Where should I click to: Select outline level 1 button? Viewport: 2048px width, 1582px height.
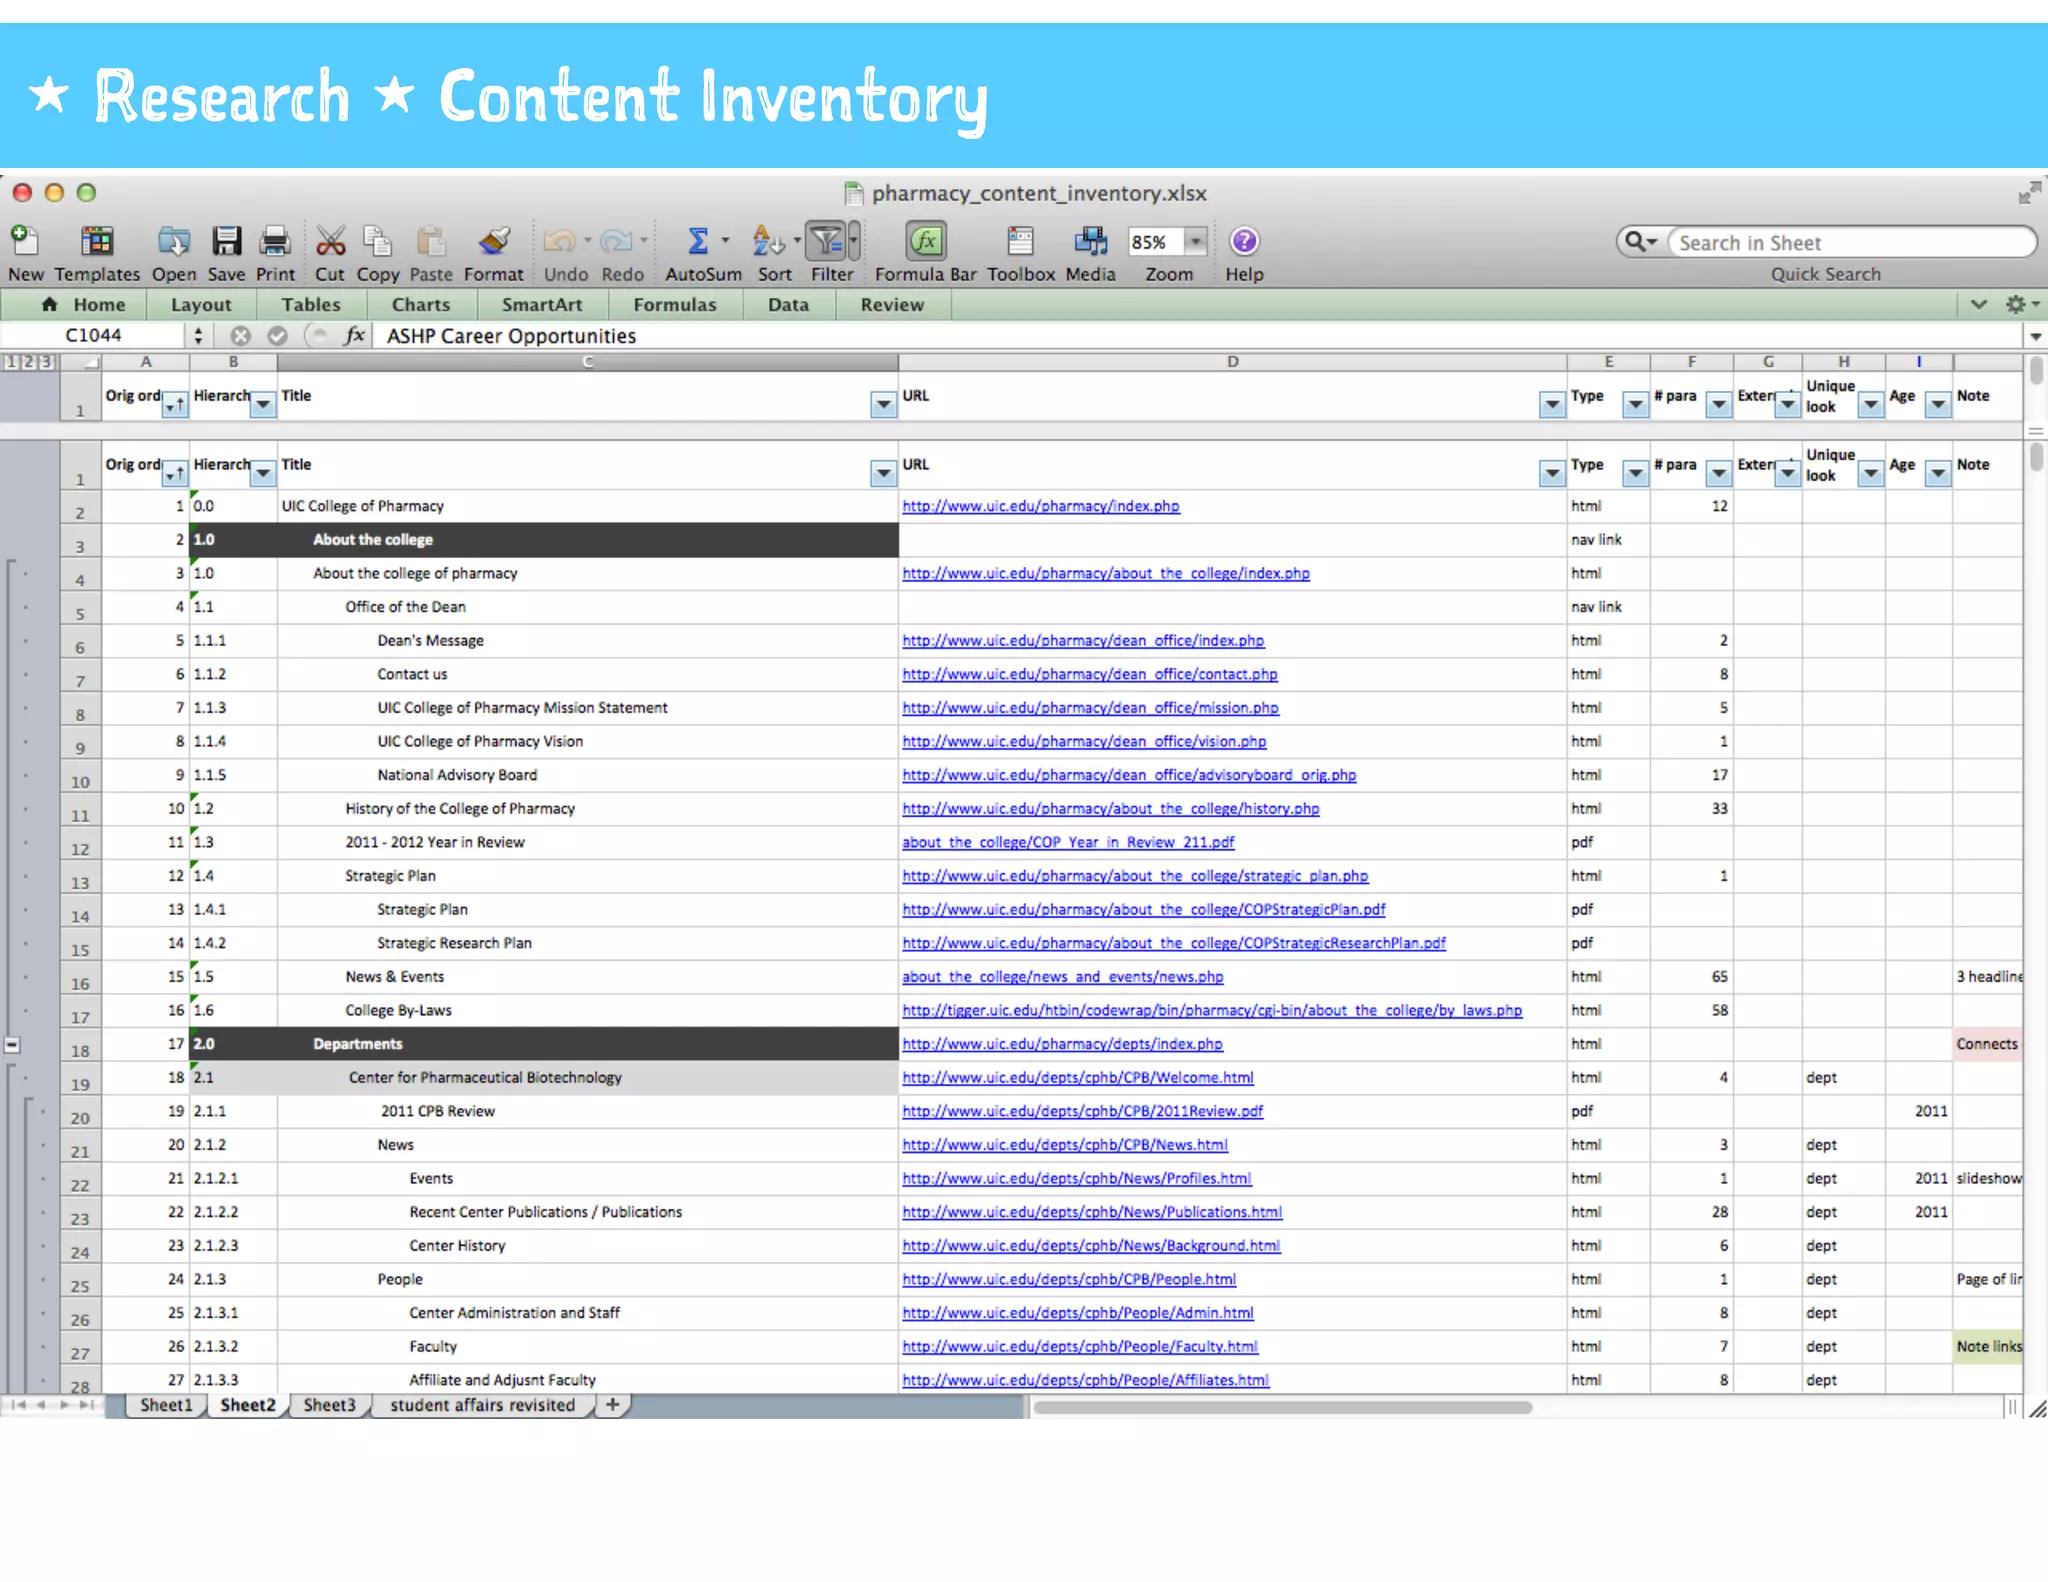point(10,362)
